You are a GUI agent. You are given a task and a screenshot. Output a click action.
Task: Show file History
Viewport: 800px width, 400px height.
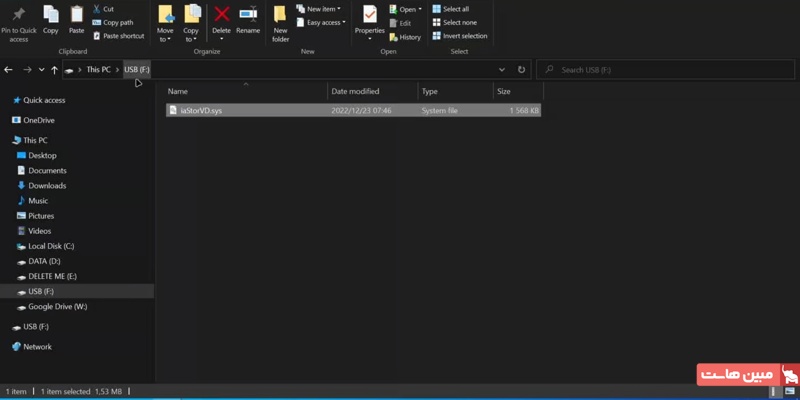[x=405, y=37]
